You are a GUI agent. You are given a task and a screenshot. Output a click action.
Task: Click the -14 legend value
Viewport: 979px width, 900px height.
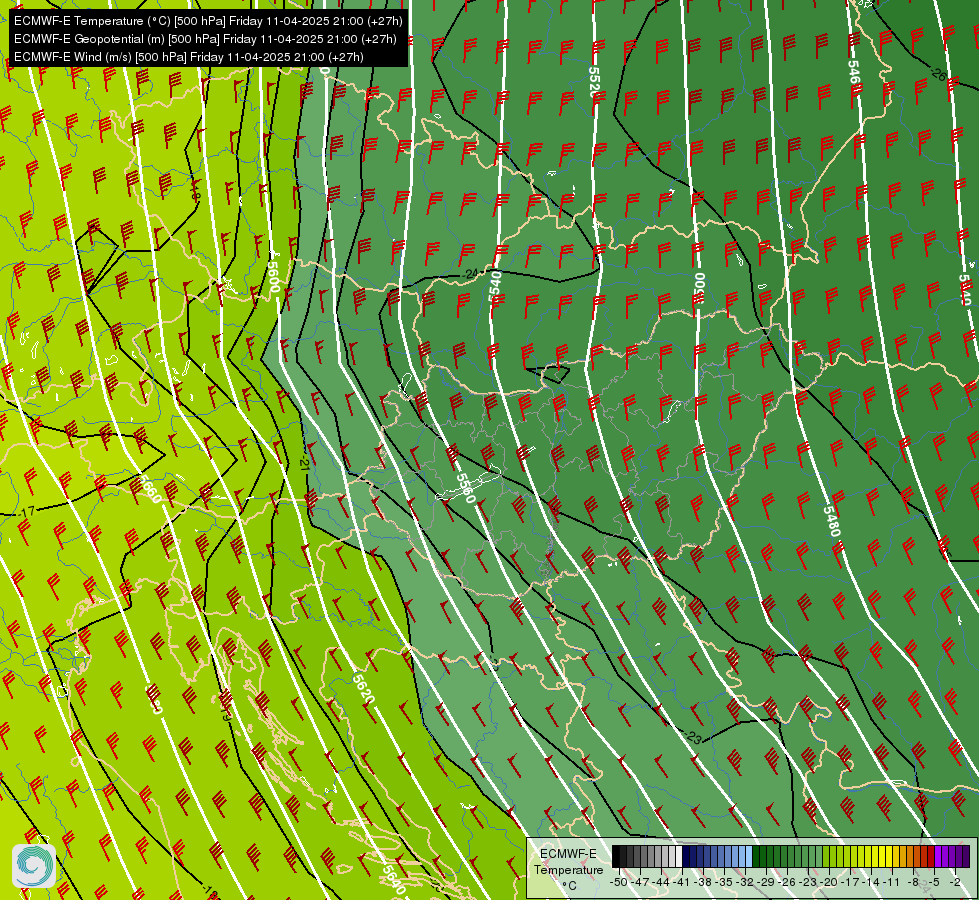871,882
